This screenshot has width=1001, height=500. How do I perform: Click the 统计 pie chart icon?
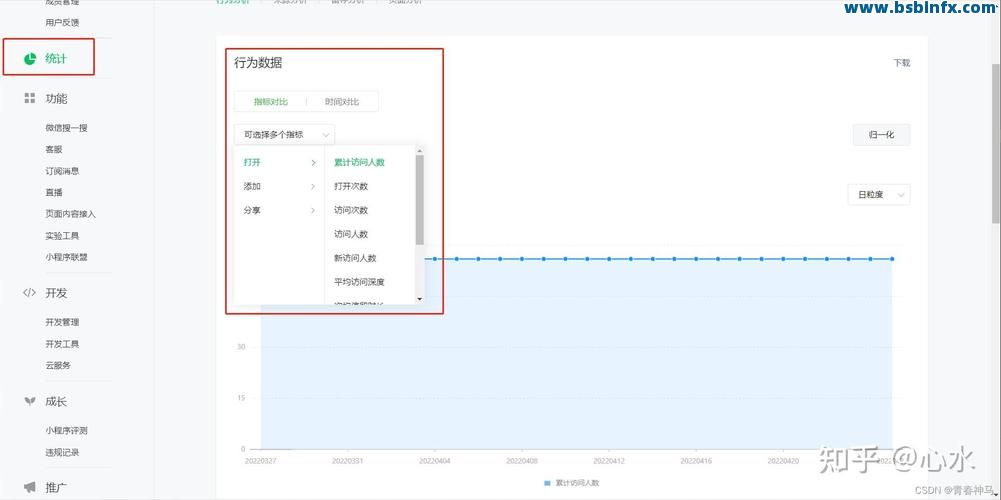[x=30, y=59]
